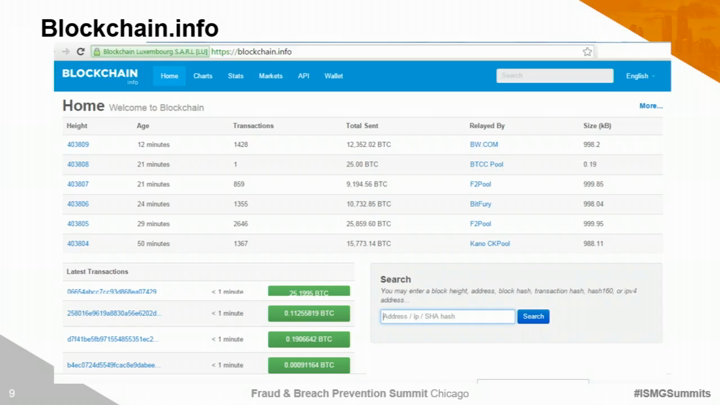The image size is (720, 405).
Task: Click the 25.00 BTC total sent value
Action: (362, 164)
